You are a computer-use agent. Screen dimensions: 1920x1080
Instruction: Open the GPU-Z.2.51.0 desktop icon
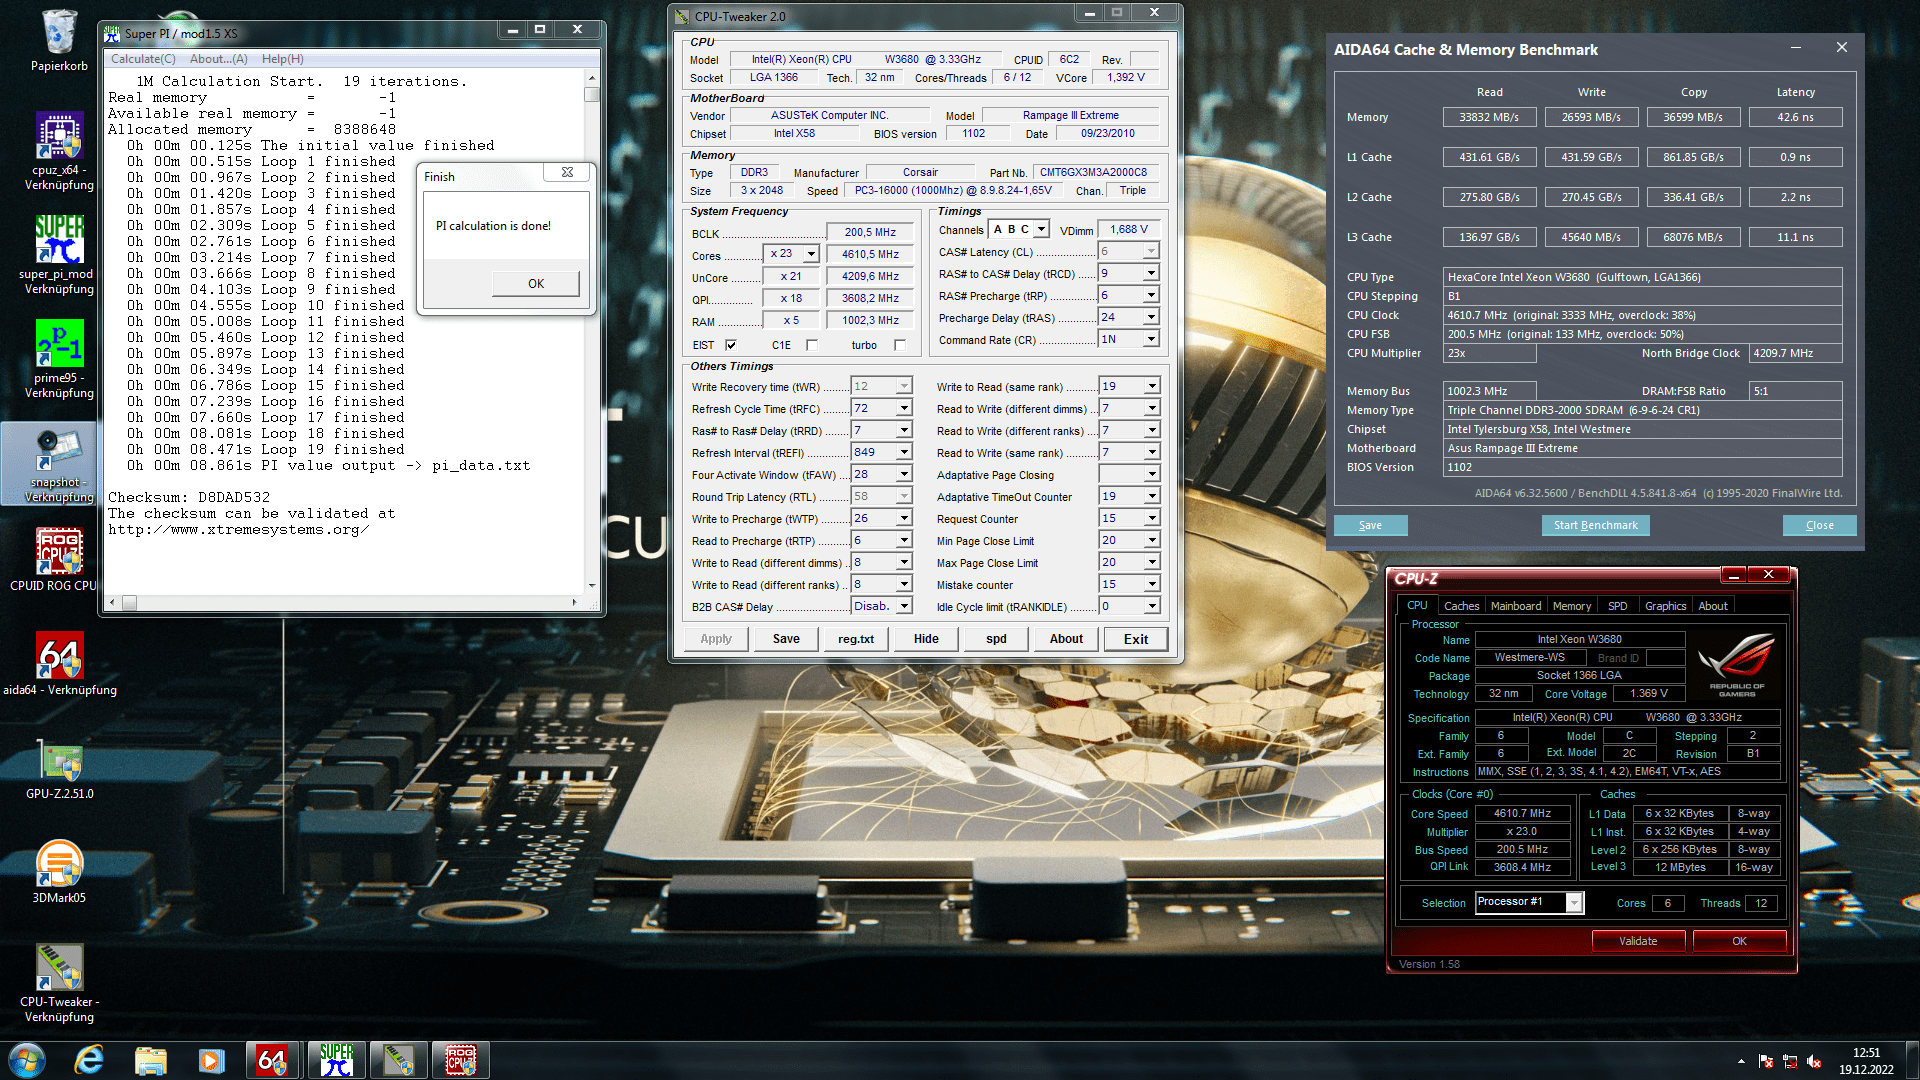pos(59,768)
